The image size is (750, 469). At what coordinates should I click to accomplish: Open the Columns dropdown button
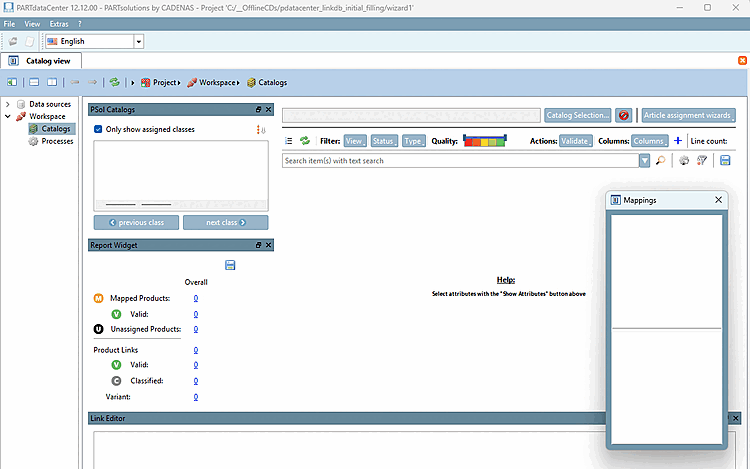click(650, 141)
